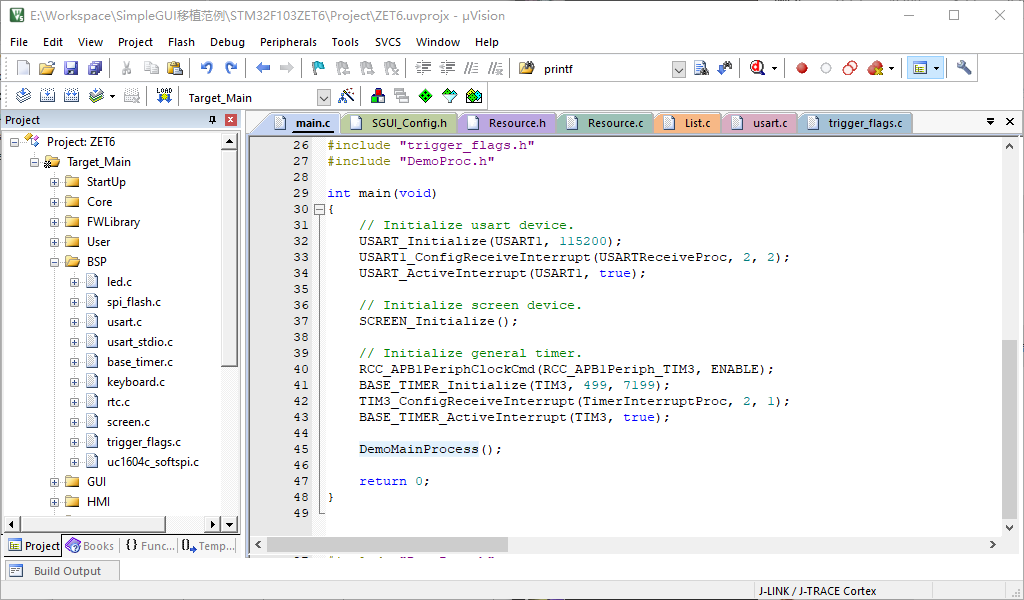
Task: Expand the HMI folder
Action: 55,503
